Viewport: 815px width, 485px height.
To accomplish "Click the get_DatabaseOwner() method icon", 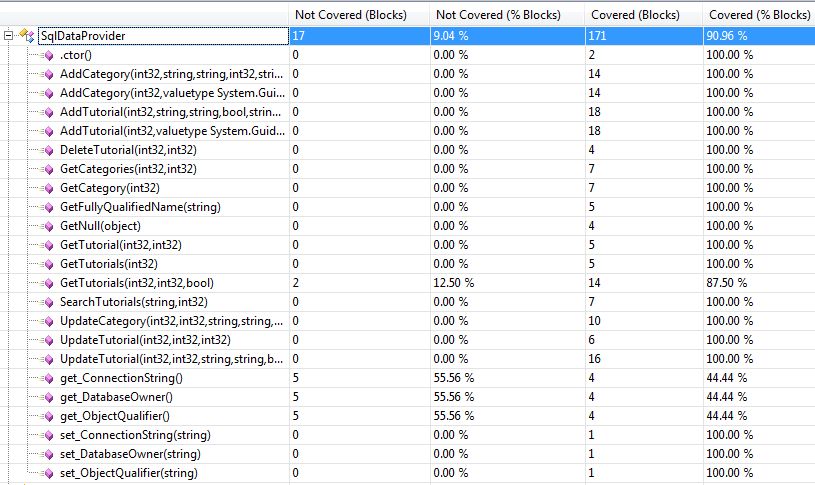I will [48, 398].
